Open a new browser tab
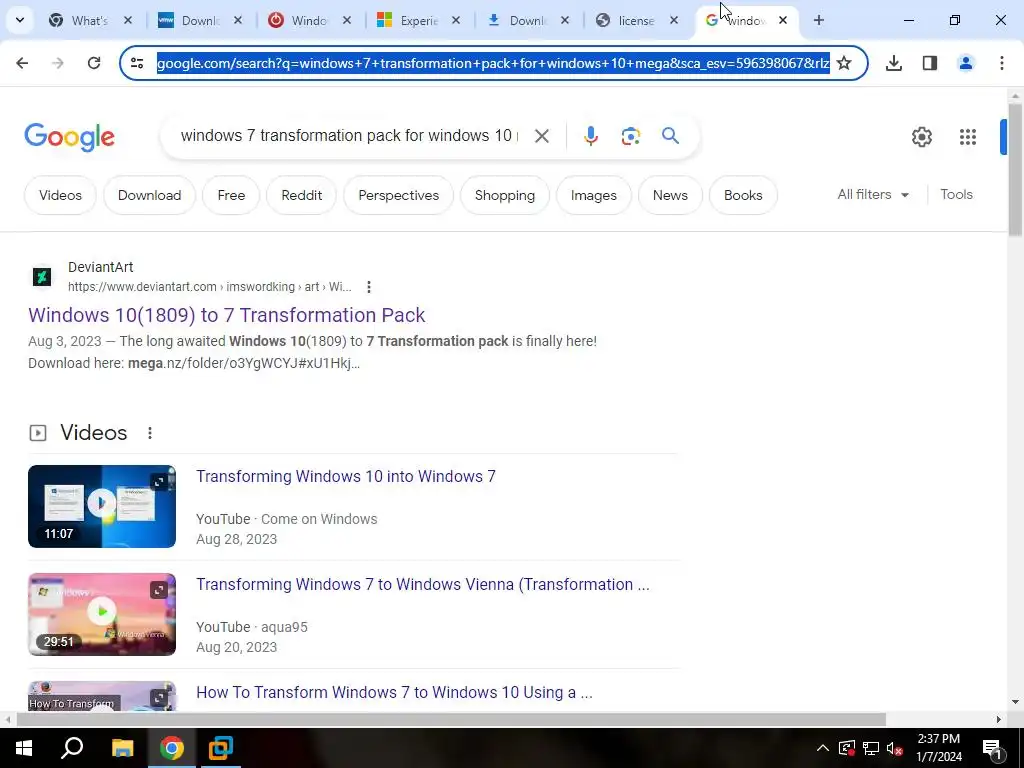This screenshot has width=1024, height=768. (x=819, y=20)
